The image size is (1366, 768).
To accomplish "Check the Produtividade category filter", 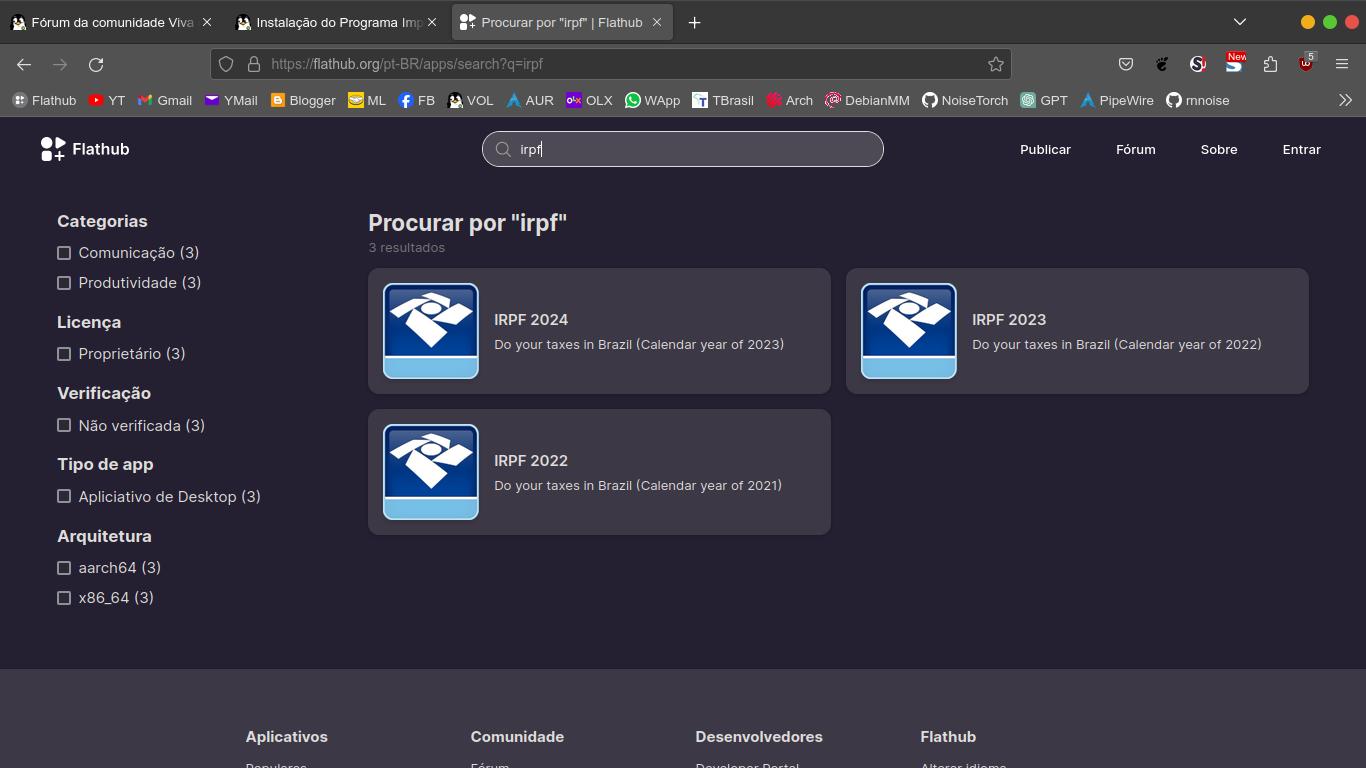I will click(x=64, y=283).
